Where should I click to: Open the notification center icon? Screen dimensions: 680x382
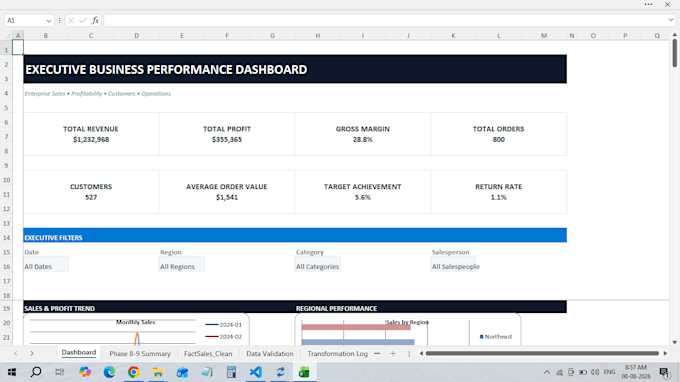tap(664, 372)
